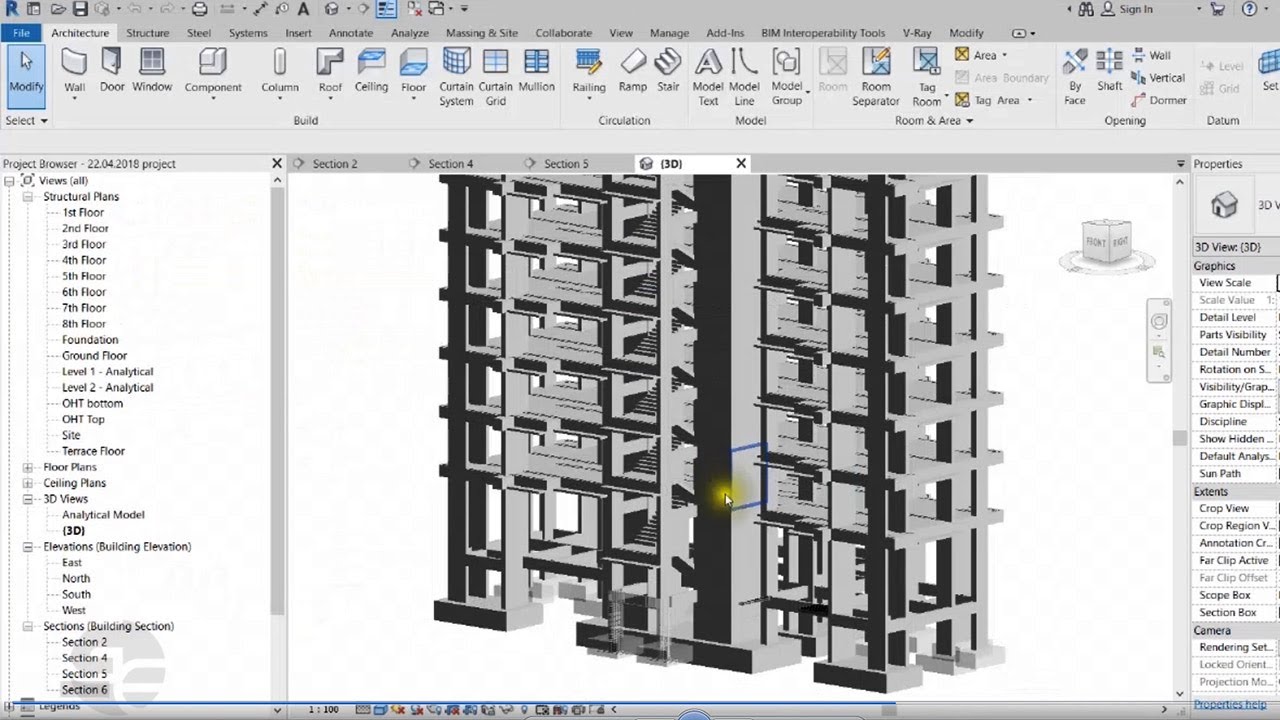Click the Wall opening tool in Opening panel

pos(1151,56)
